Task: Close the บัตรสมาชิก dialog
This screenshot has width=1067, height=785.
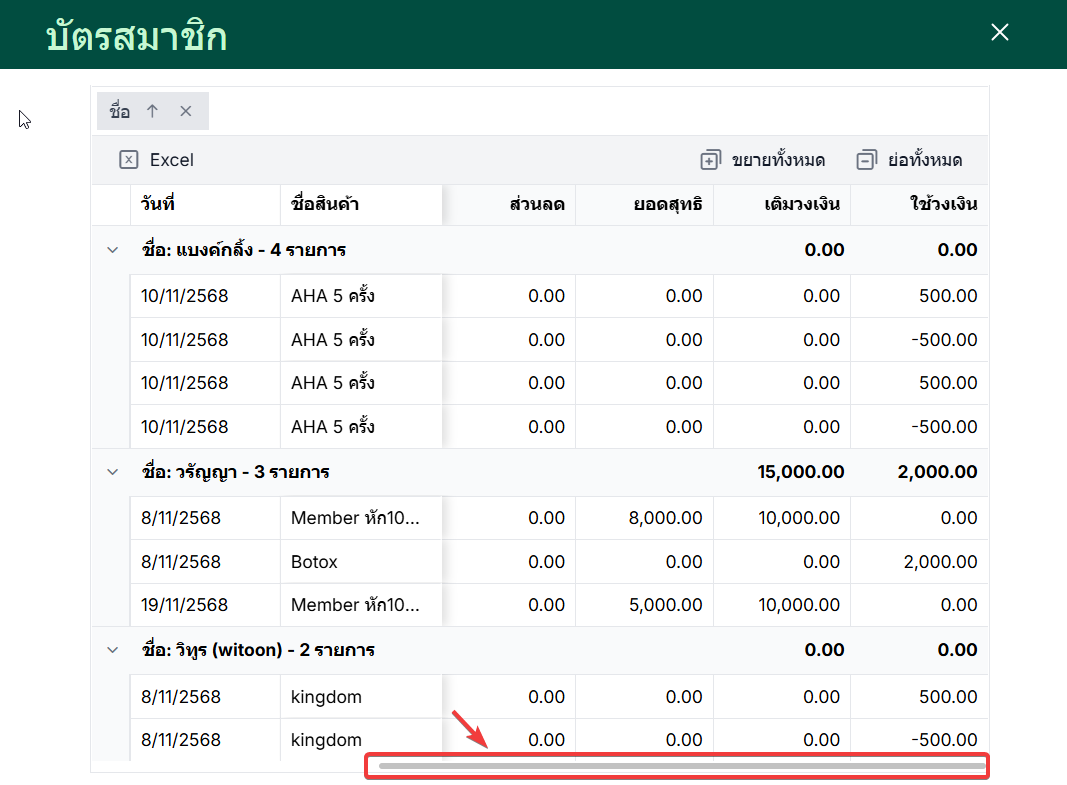Action: point(999,33)
